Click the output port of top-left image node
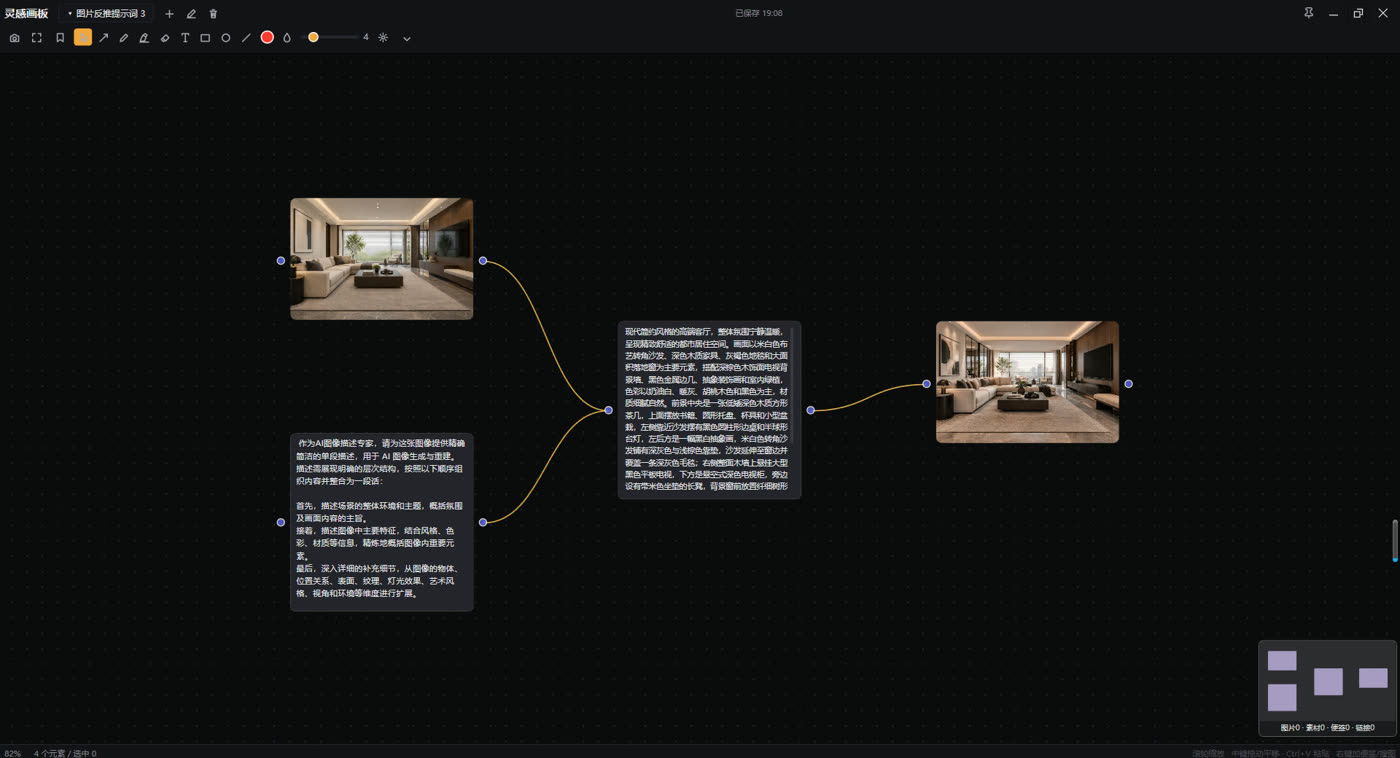 (483, 261)
